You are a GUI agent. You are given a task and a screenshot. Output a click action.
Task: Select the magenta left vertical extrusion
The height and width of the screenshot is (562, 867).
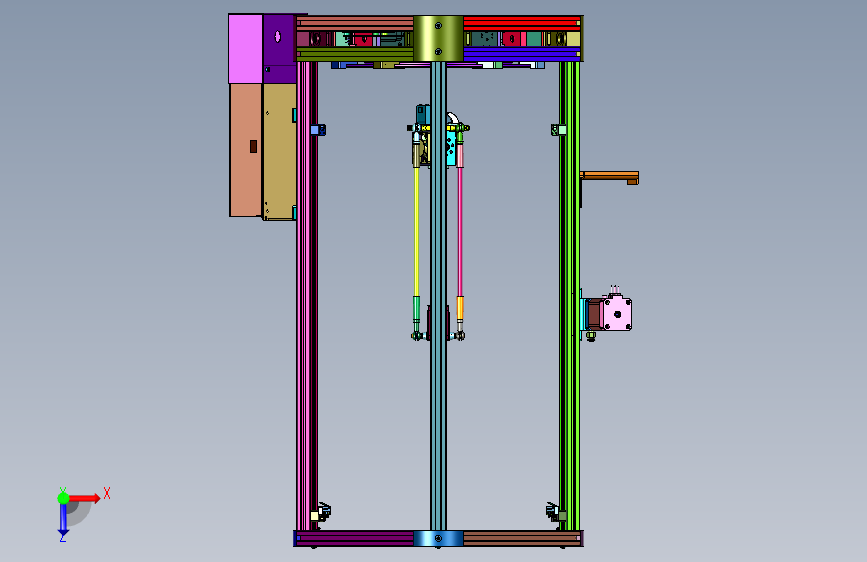tap(304, 296)
